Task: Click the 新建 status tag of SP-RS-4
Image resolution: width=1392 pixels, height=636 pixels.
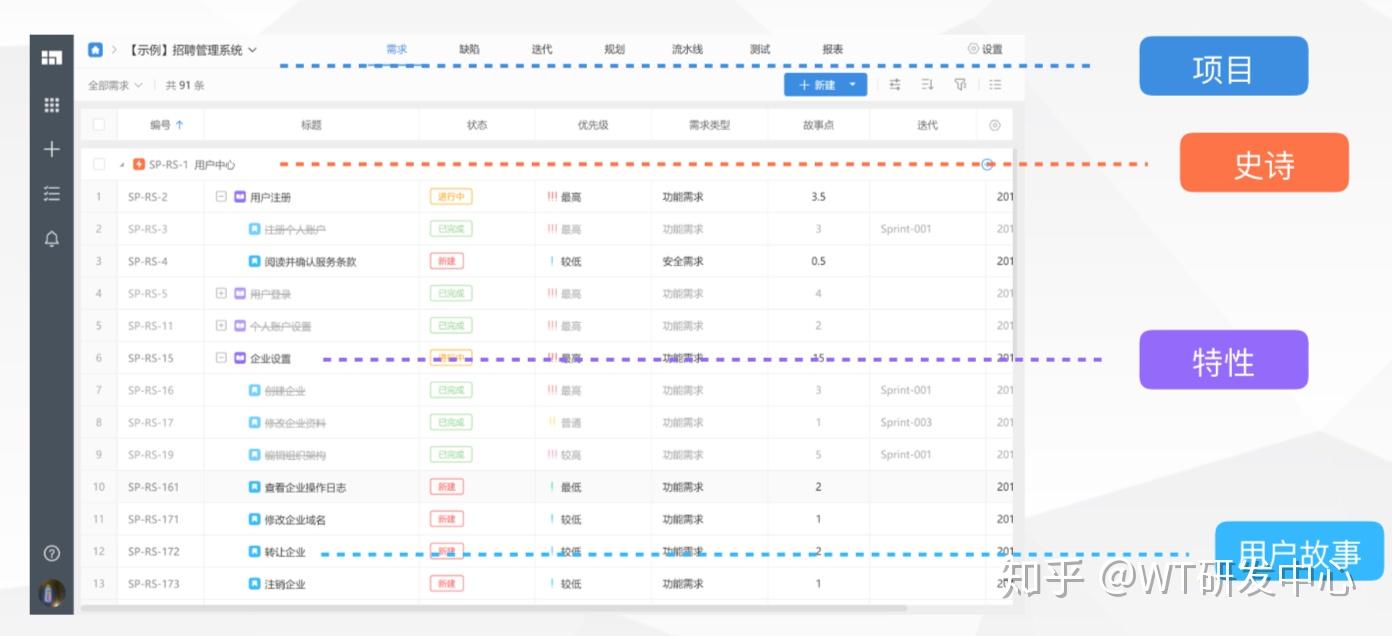Action: (x=447, y=261)
